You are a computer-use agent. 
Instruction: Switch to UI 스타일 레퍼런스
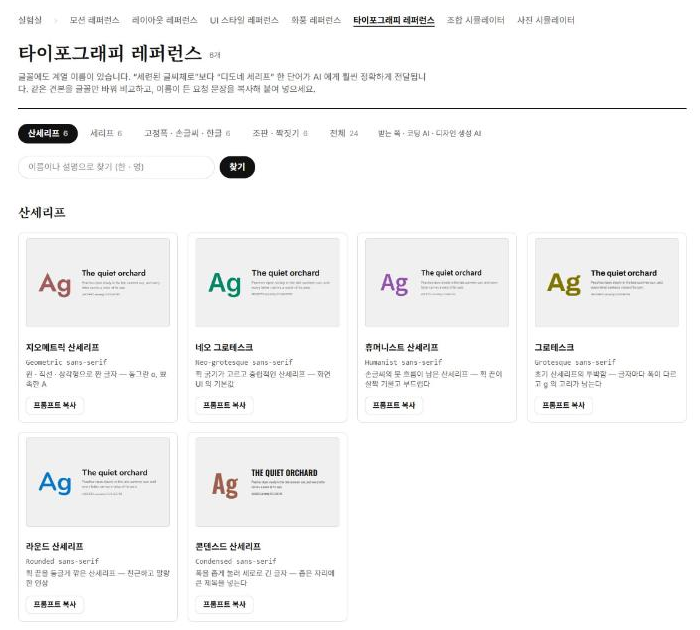[x=244, y=20]
